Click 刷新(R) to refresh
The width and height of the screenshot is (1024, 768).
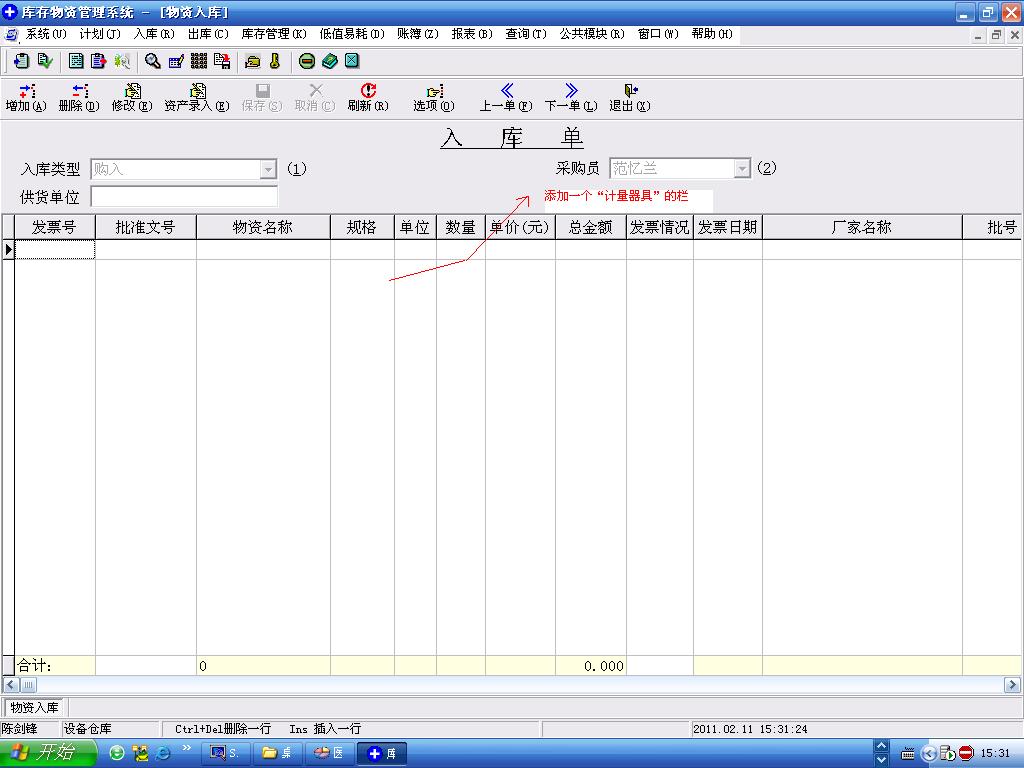pyautogui.click(x=368, y=97)
